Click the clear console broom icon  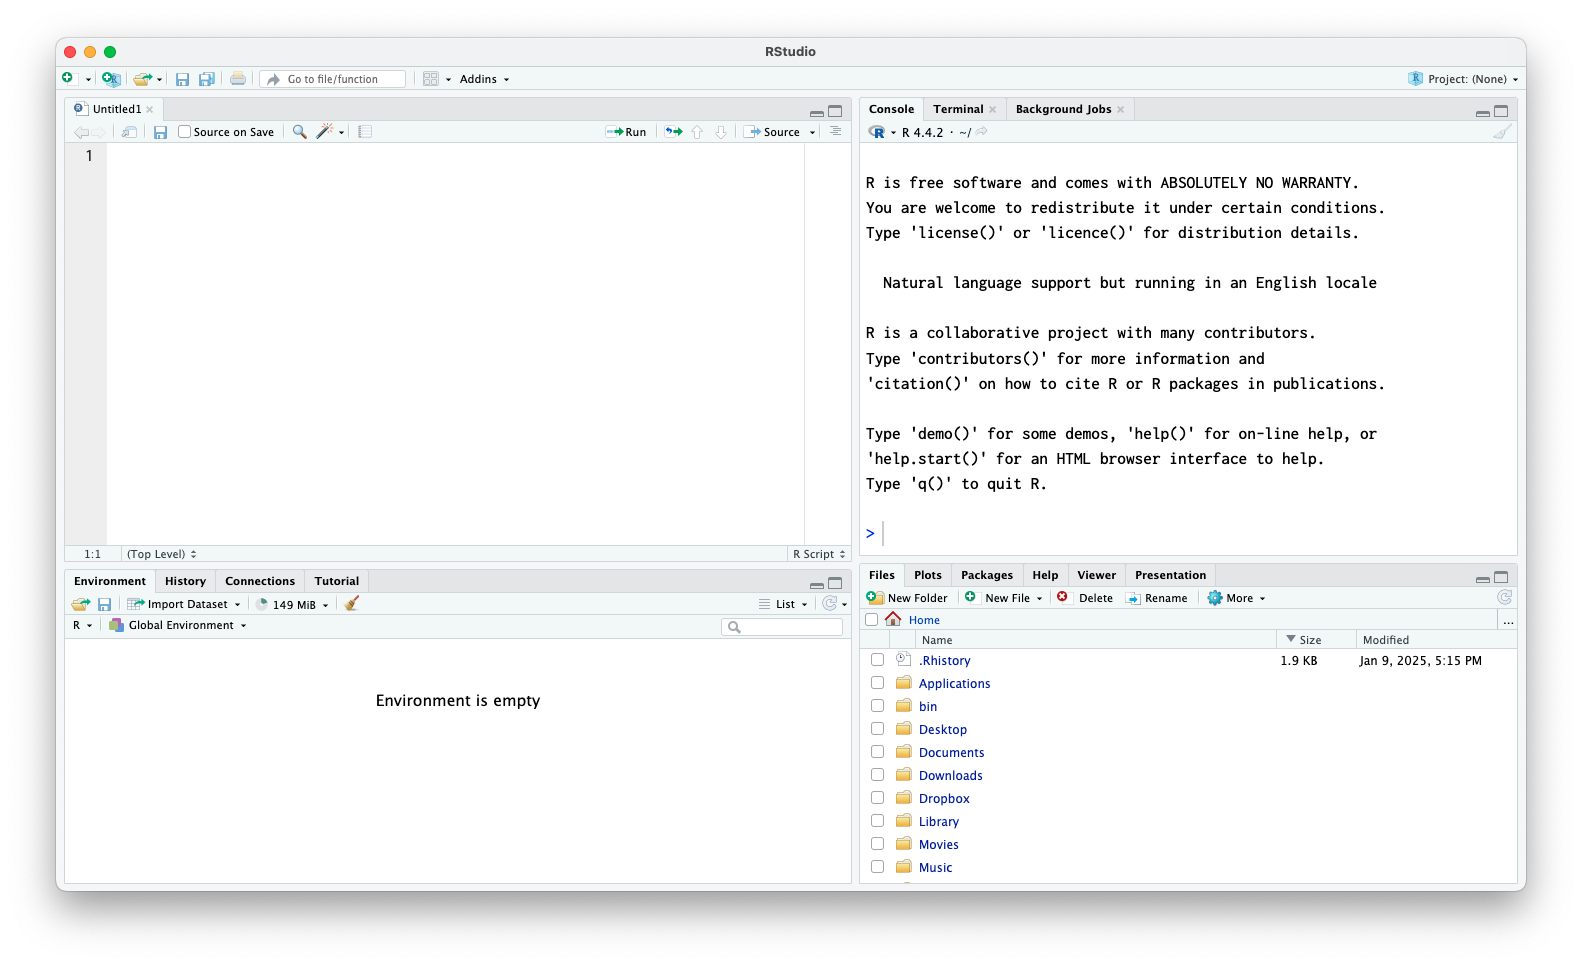tap(1501, 132)
